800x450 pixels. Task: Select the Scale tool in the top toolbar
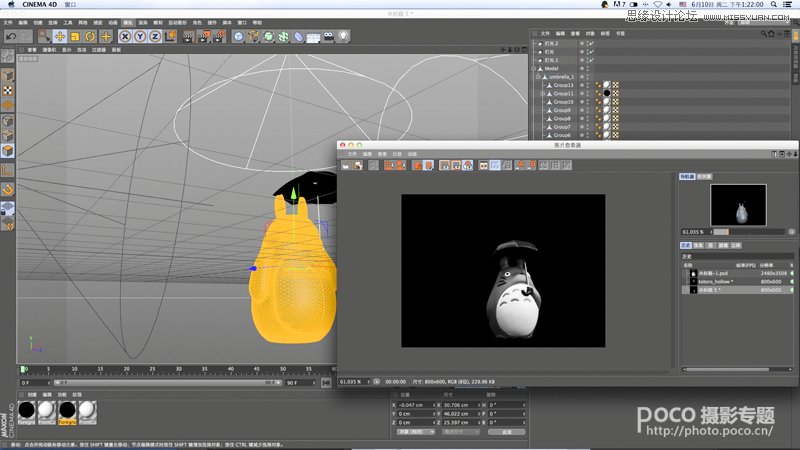[75, 36]
